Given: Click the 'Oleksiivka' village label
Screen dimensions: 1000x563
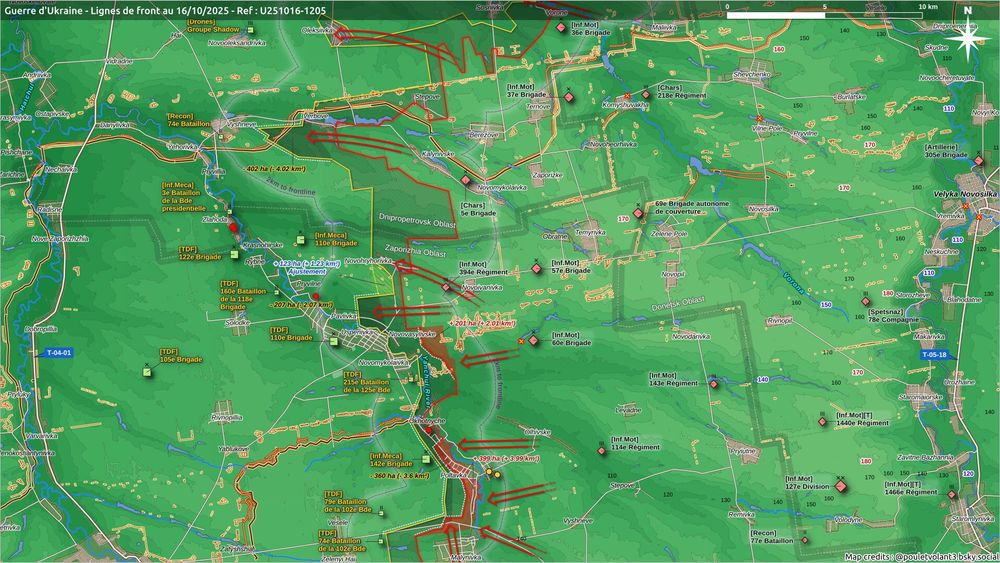Looking at the screenshot, I should 317,30.
